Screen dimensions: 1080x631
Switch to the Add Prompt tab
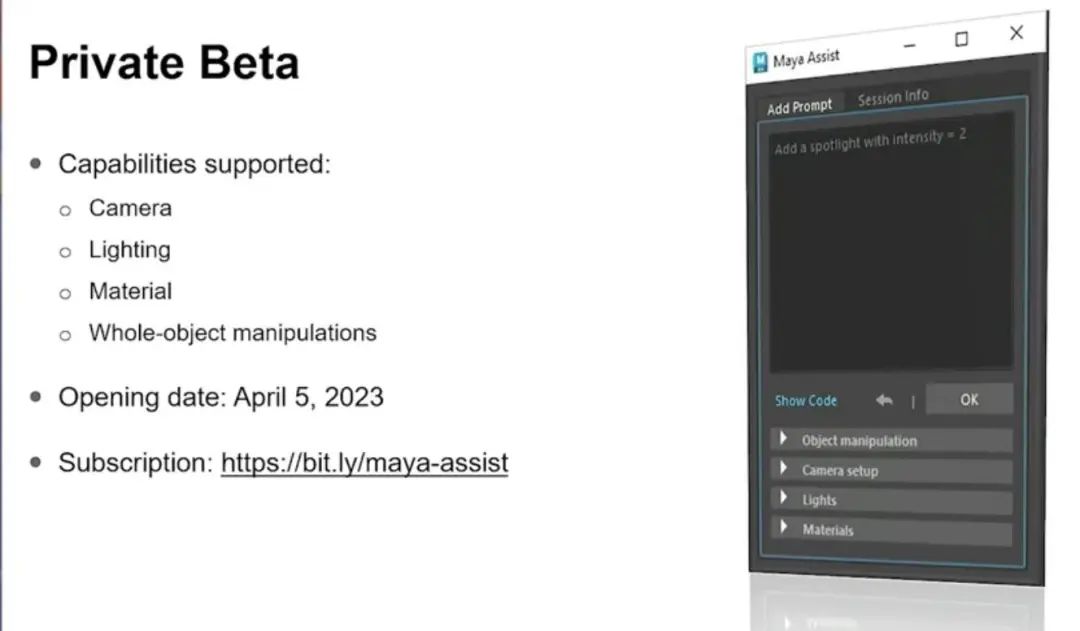tap(799, 106)
